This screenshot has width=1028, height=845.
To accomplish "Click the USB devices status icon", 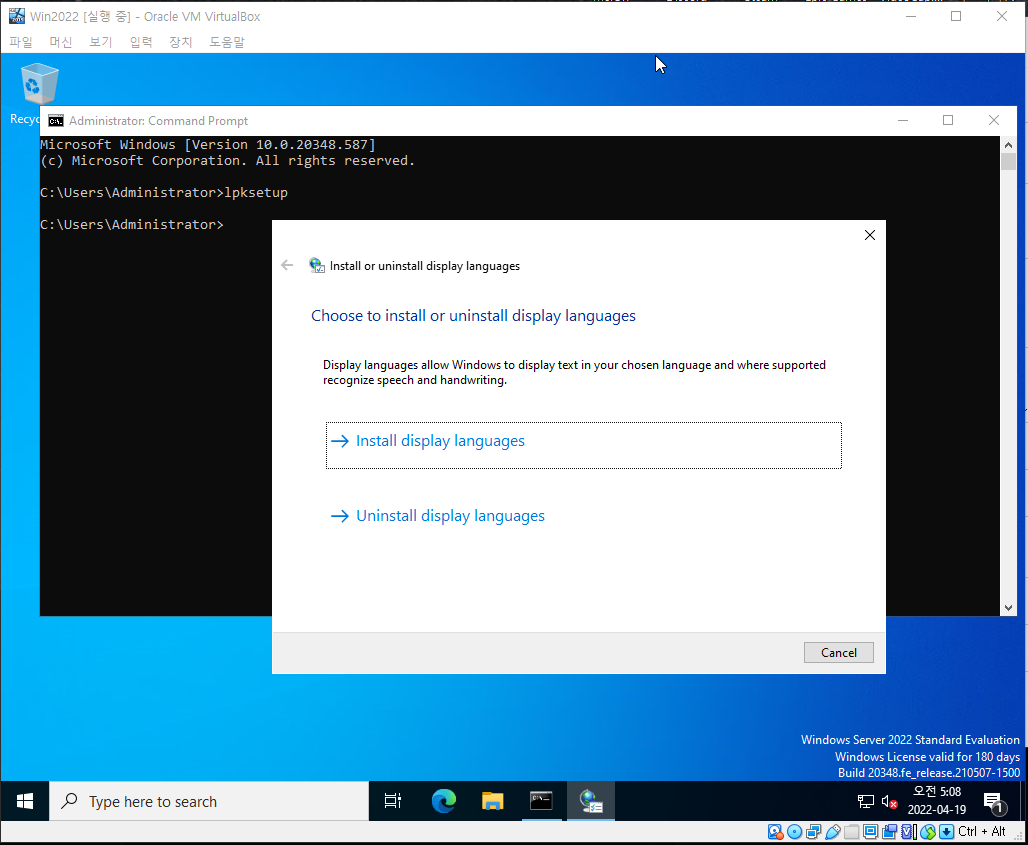I will tap(833, 832).
